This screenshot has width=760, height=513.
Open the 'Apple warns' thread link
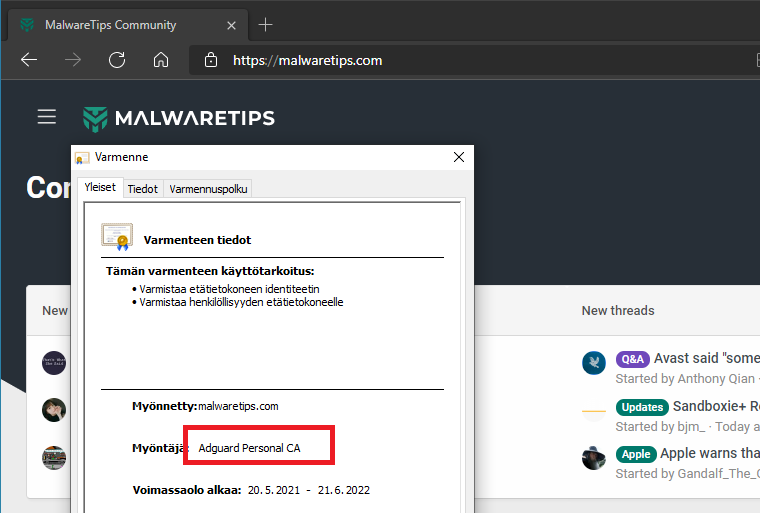[x=710, y=453]
